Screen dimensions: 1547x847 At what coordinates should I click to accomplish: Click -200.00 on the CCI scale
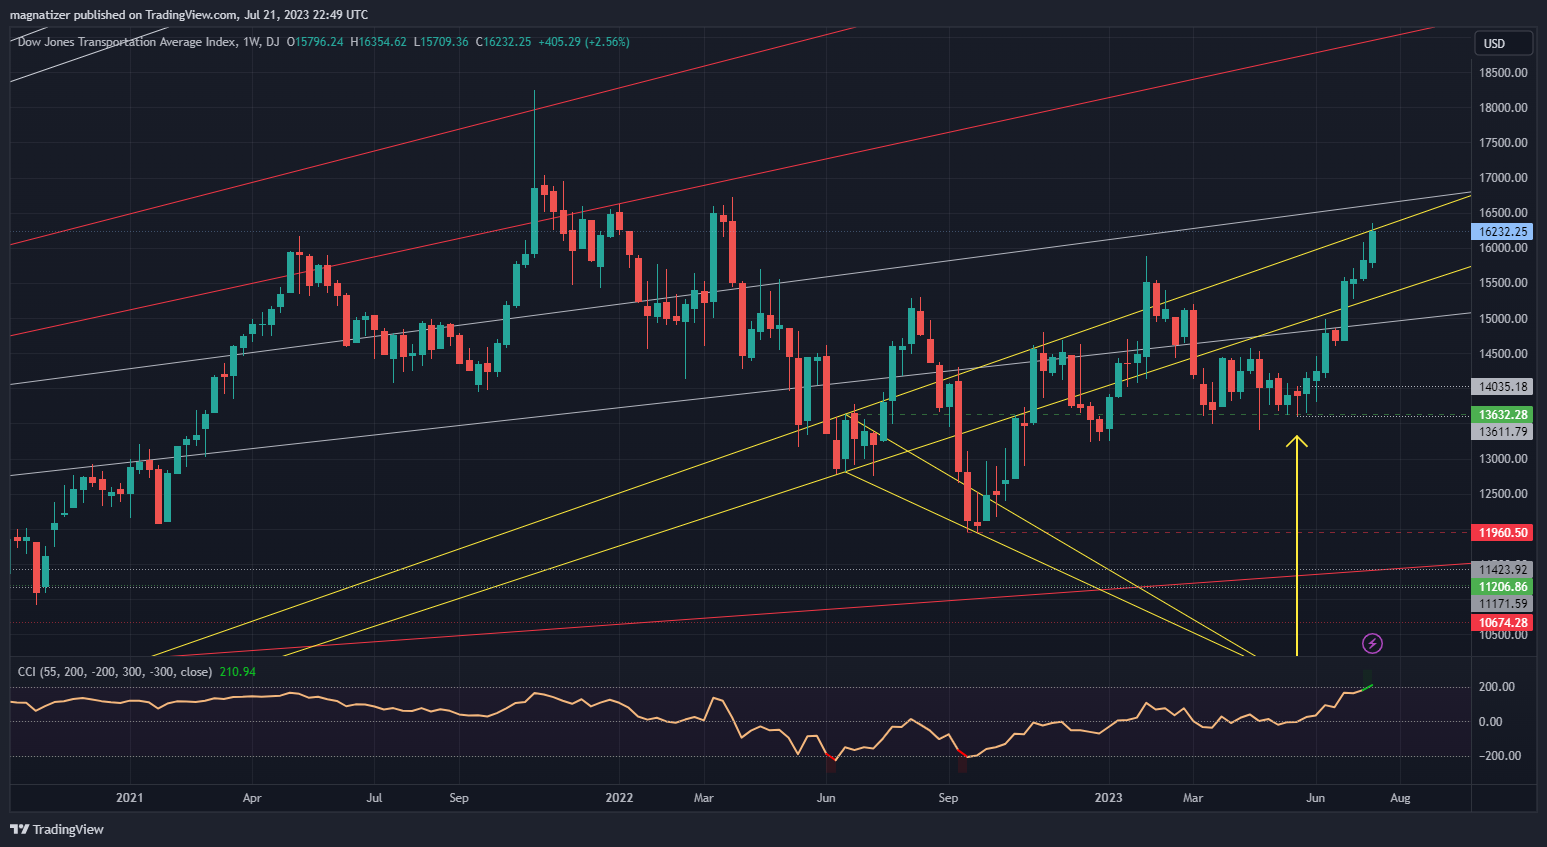(x=1499, y=756)
